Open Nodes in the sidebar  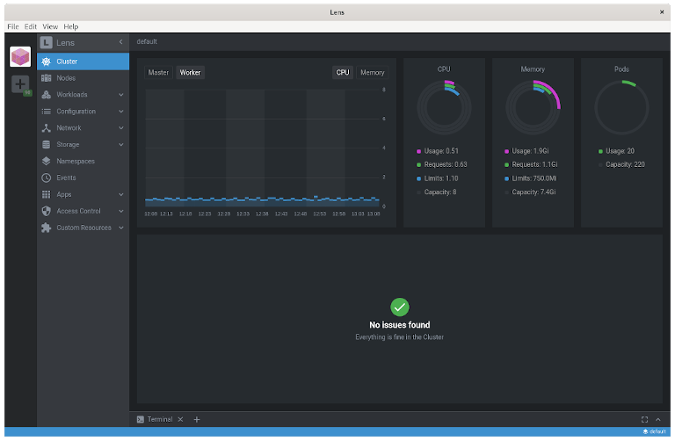pyautogui.click(x=66, y=78)
